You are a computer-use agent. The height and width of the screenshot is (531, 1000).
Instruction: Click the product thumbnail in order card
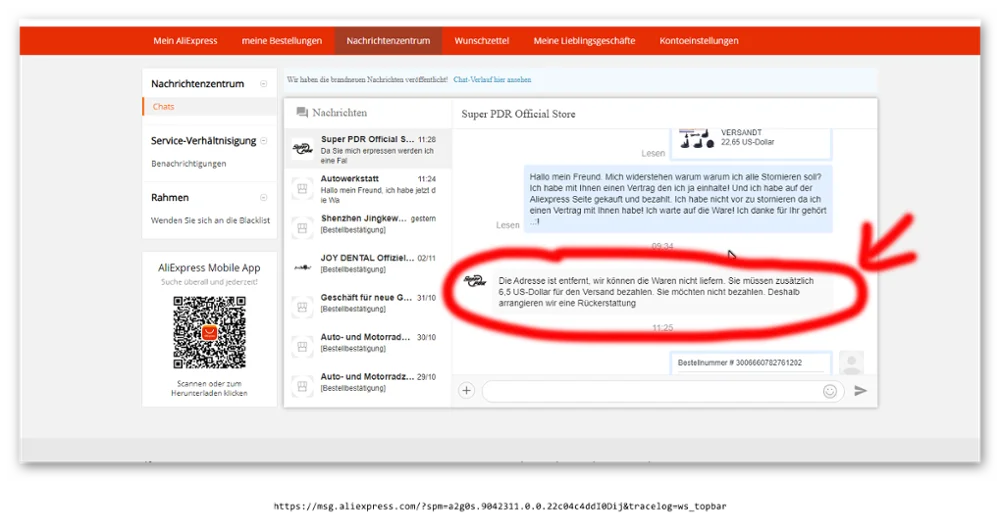[696, 138]
